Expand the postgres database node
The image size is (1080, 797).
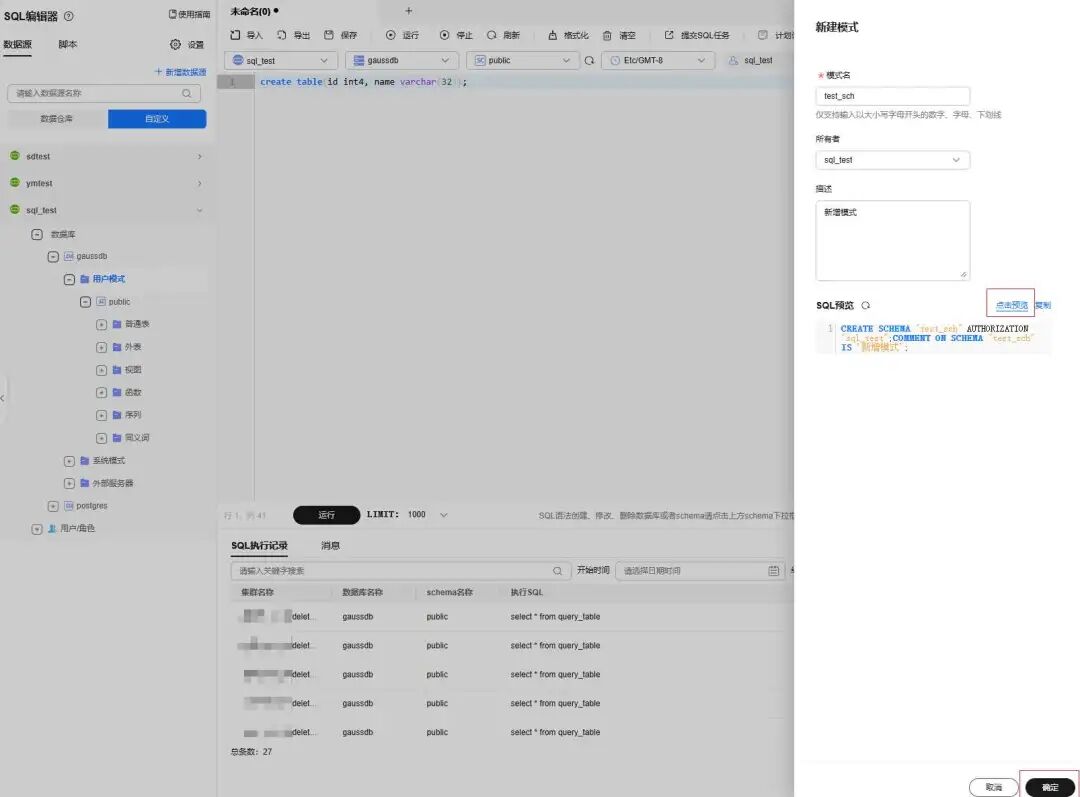coord(53,506)
